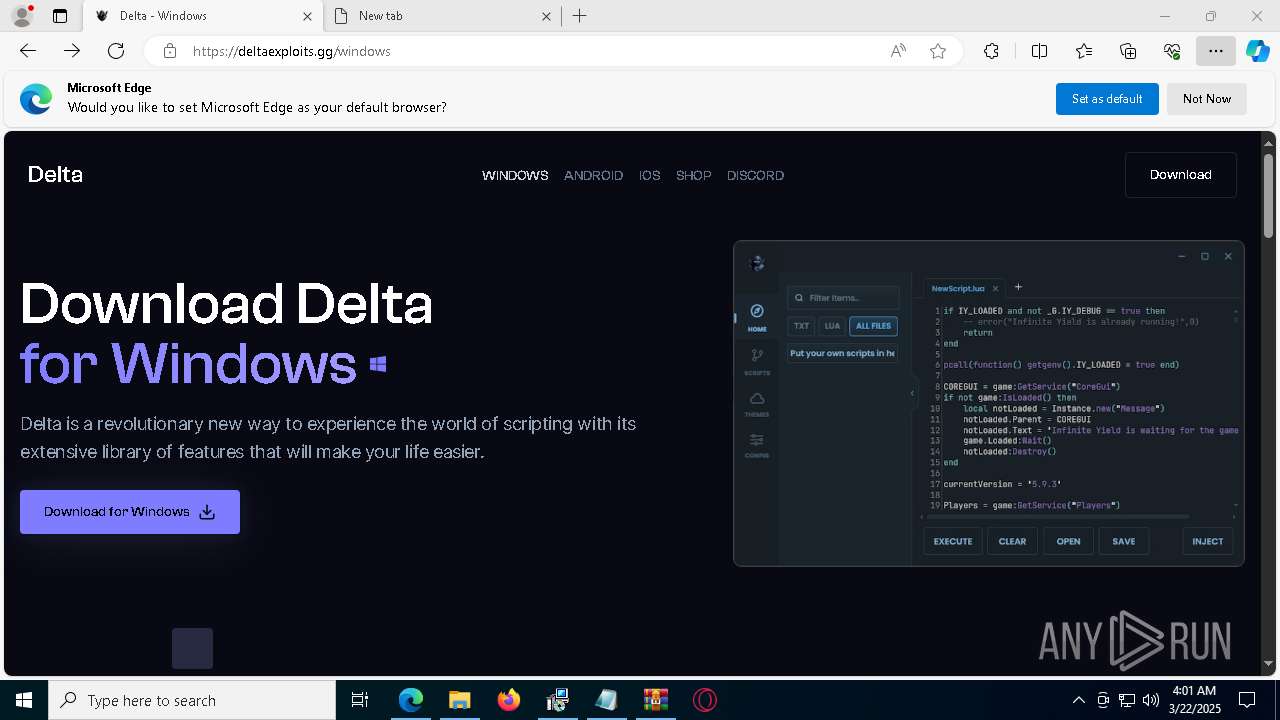The height and width of the screenshot is (720, 1280).
Task: Open the network tray icon
Action: pyautogui.click(x=1126, y=700)
